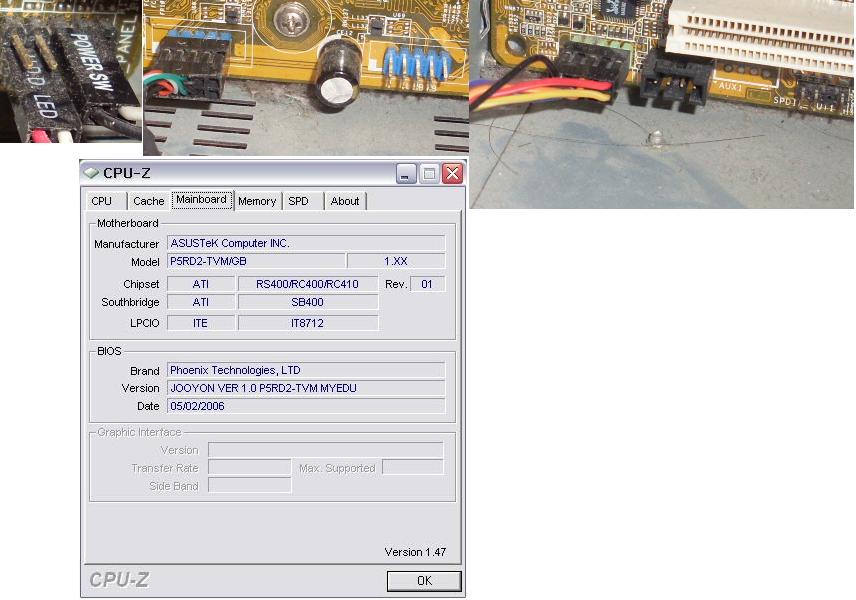
Task: Click the 'Brand' label in BIOS group
Action: (145, 371)
